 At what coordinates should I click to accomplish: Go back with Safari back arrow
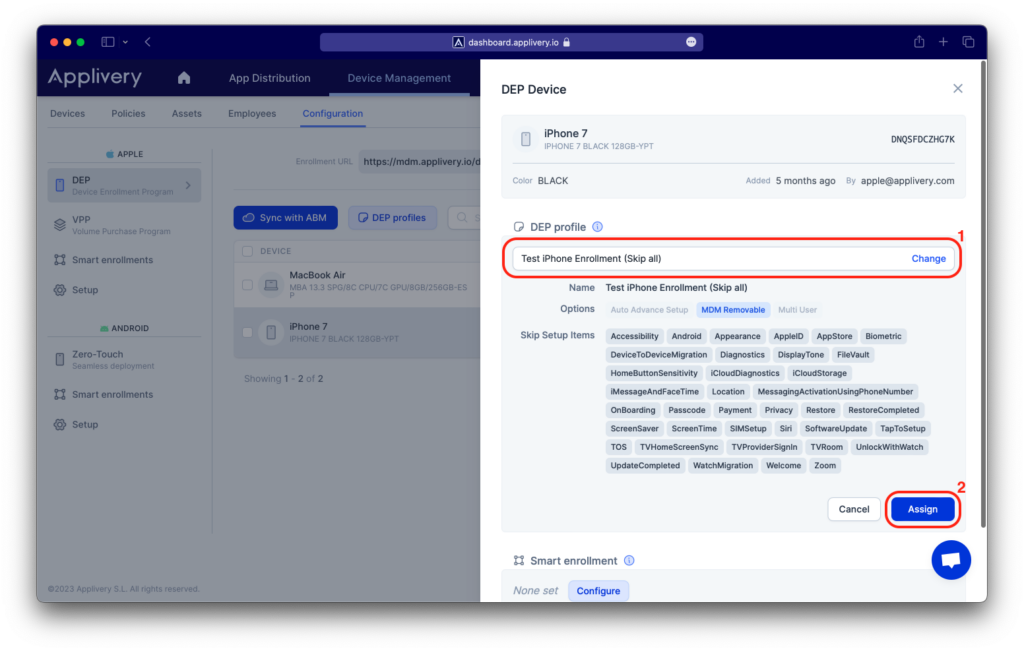coord(148,42)
